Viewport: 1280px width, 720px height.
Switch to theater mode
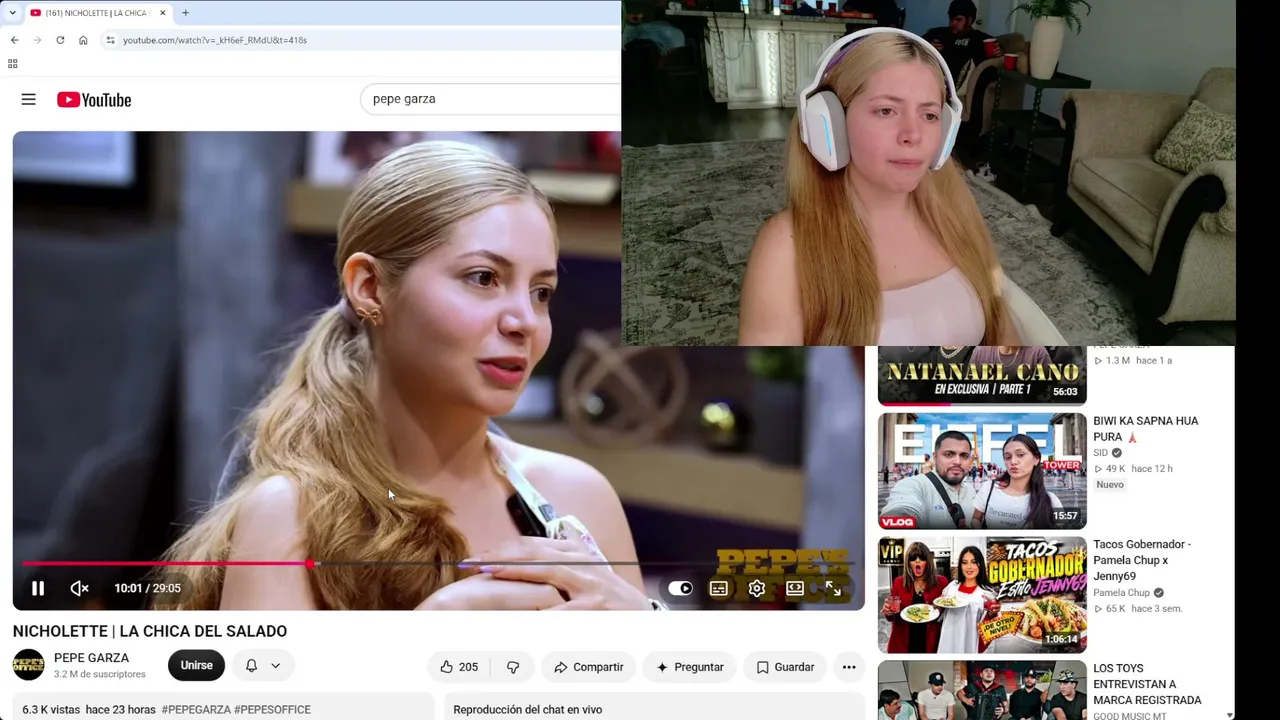coord(795,589)
